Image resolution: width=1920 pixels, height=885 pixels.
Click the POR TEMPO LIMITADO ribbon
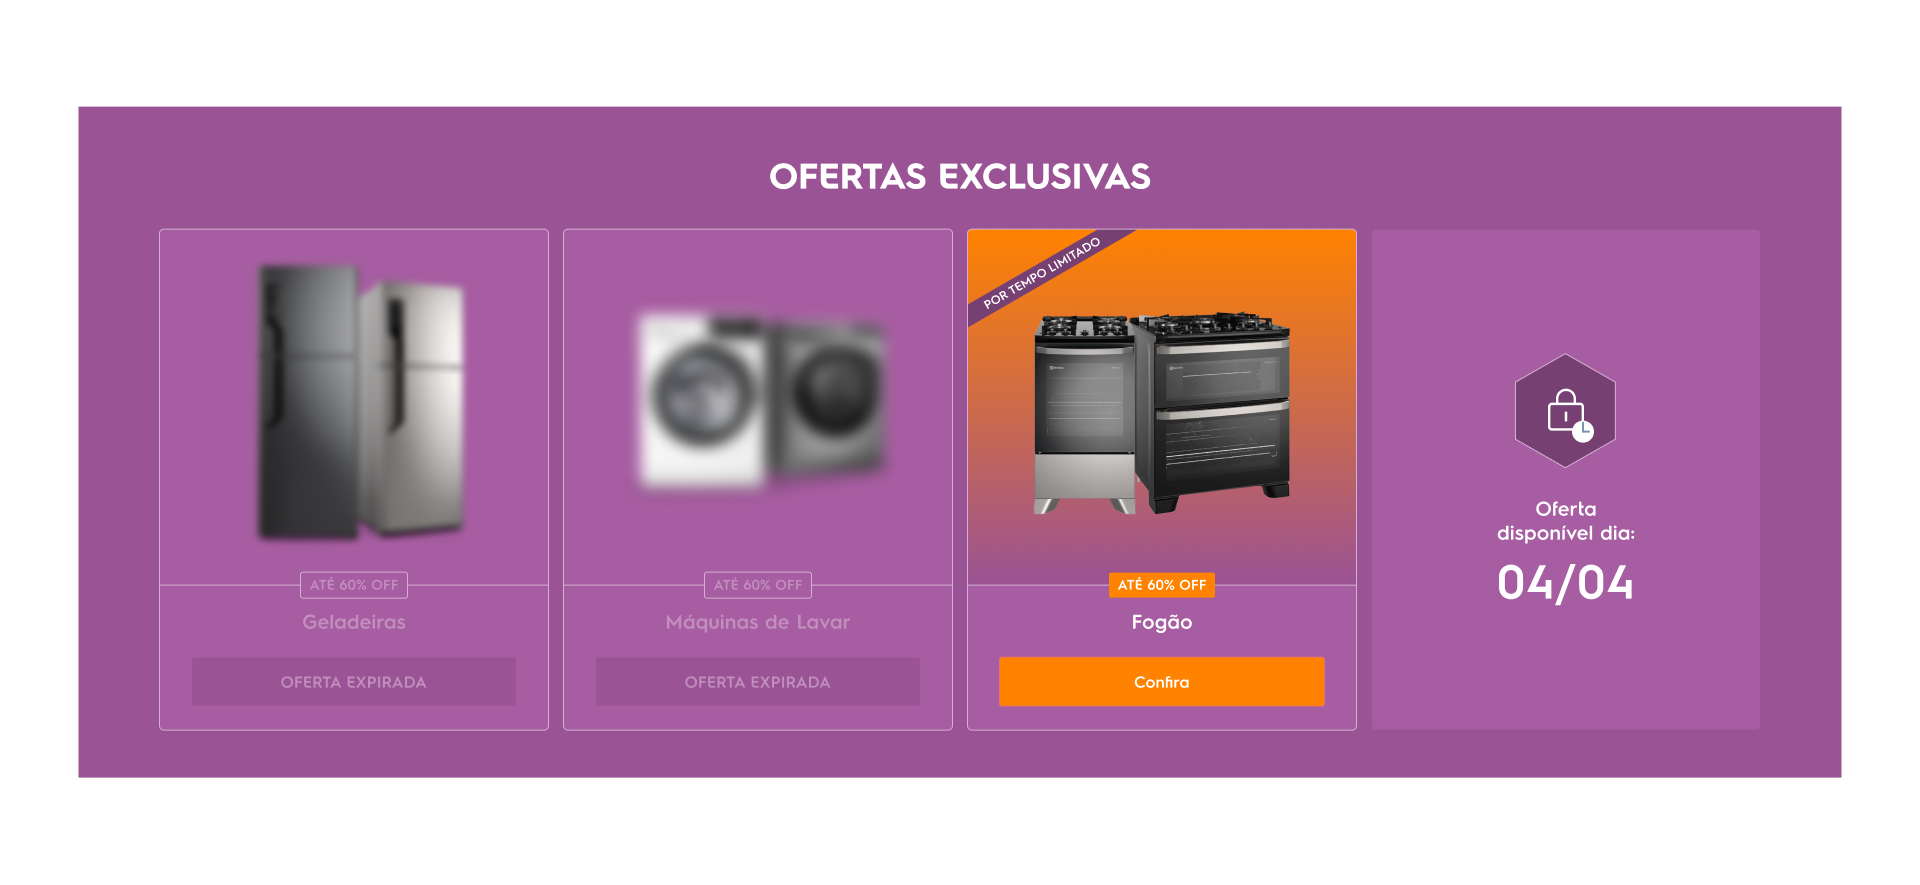1042,273
